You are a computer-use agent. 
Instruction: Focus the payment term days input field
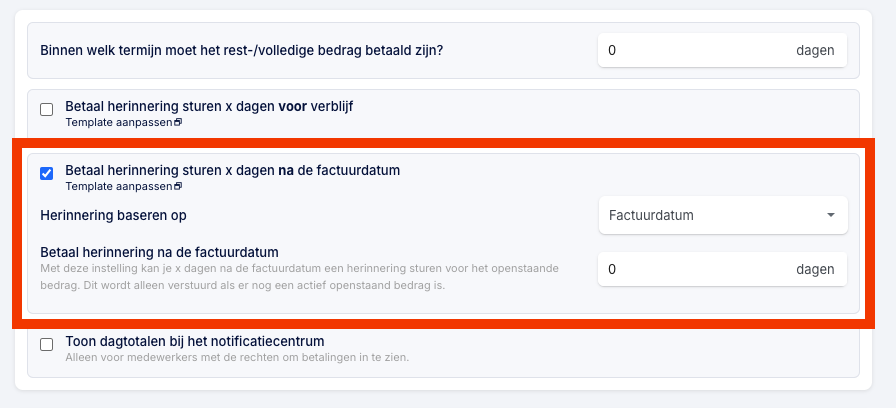tap(722, 50)
